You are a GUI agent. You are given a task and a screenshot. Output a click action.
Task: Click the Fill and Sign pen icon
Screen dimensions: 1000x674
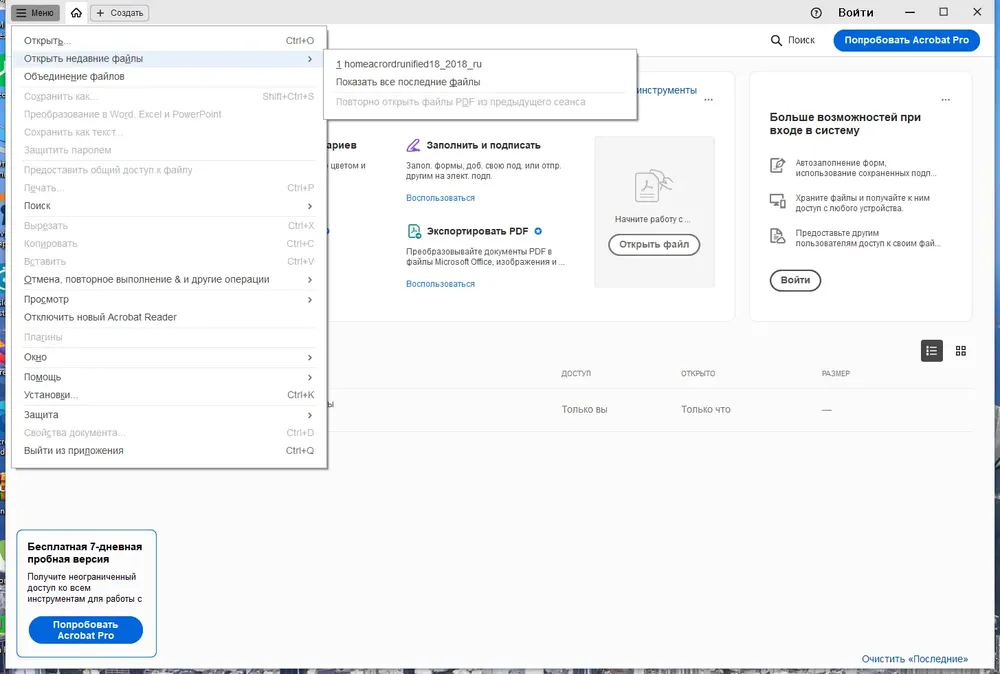click(x=413, y=145)
